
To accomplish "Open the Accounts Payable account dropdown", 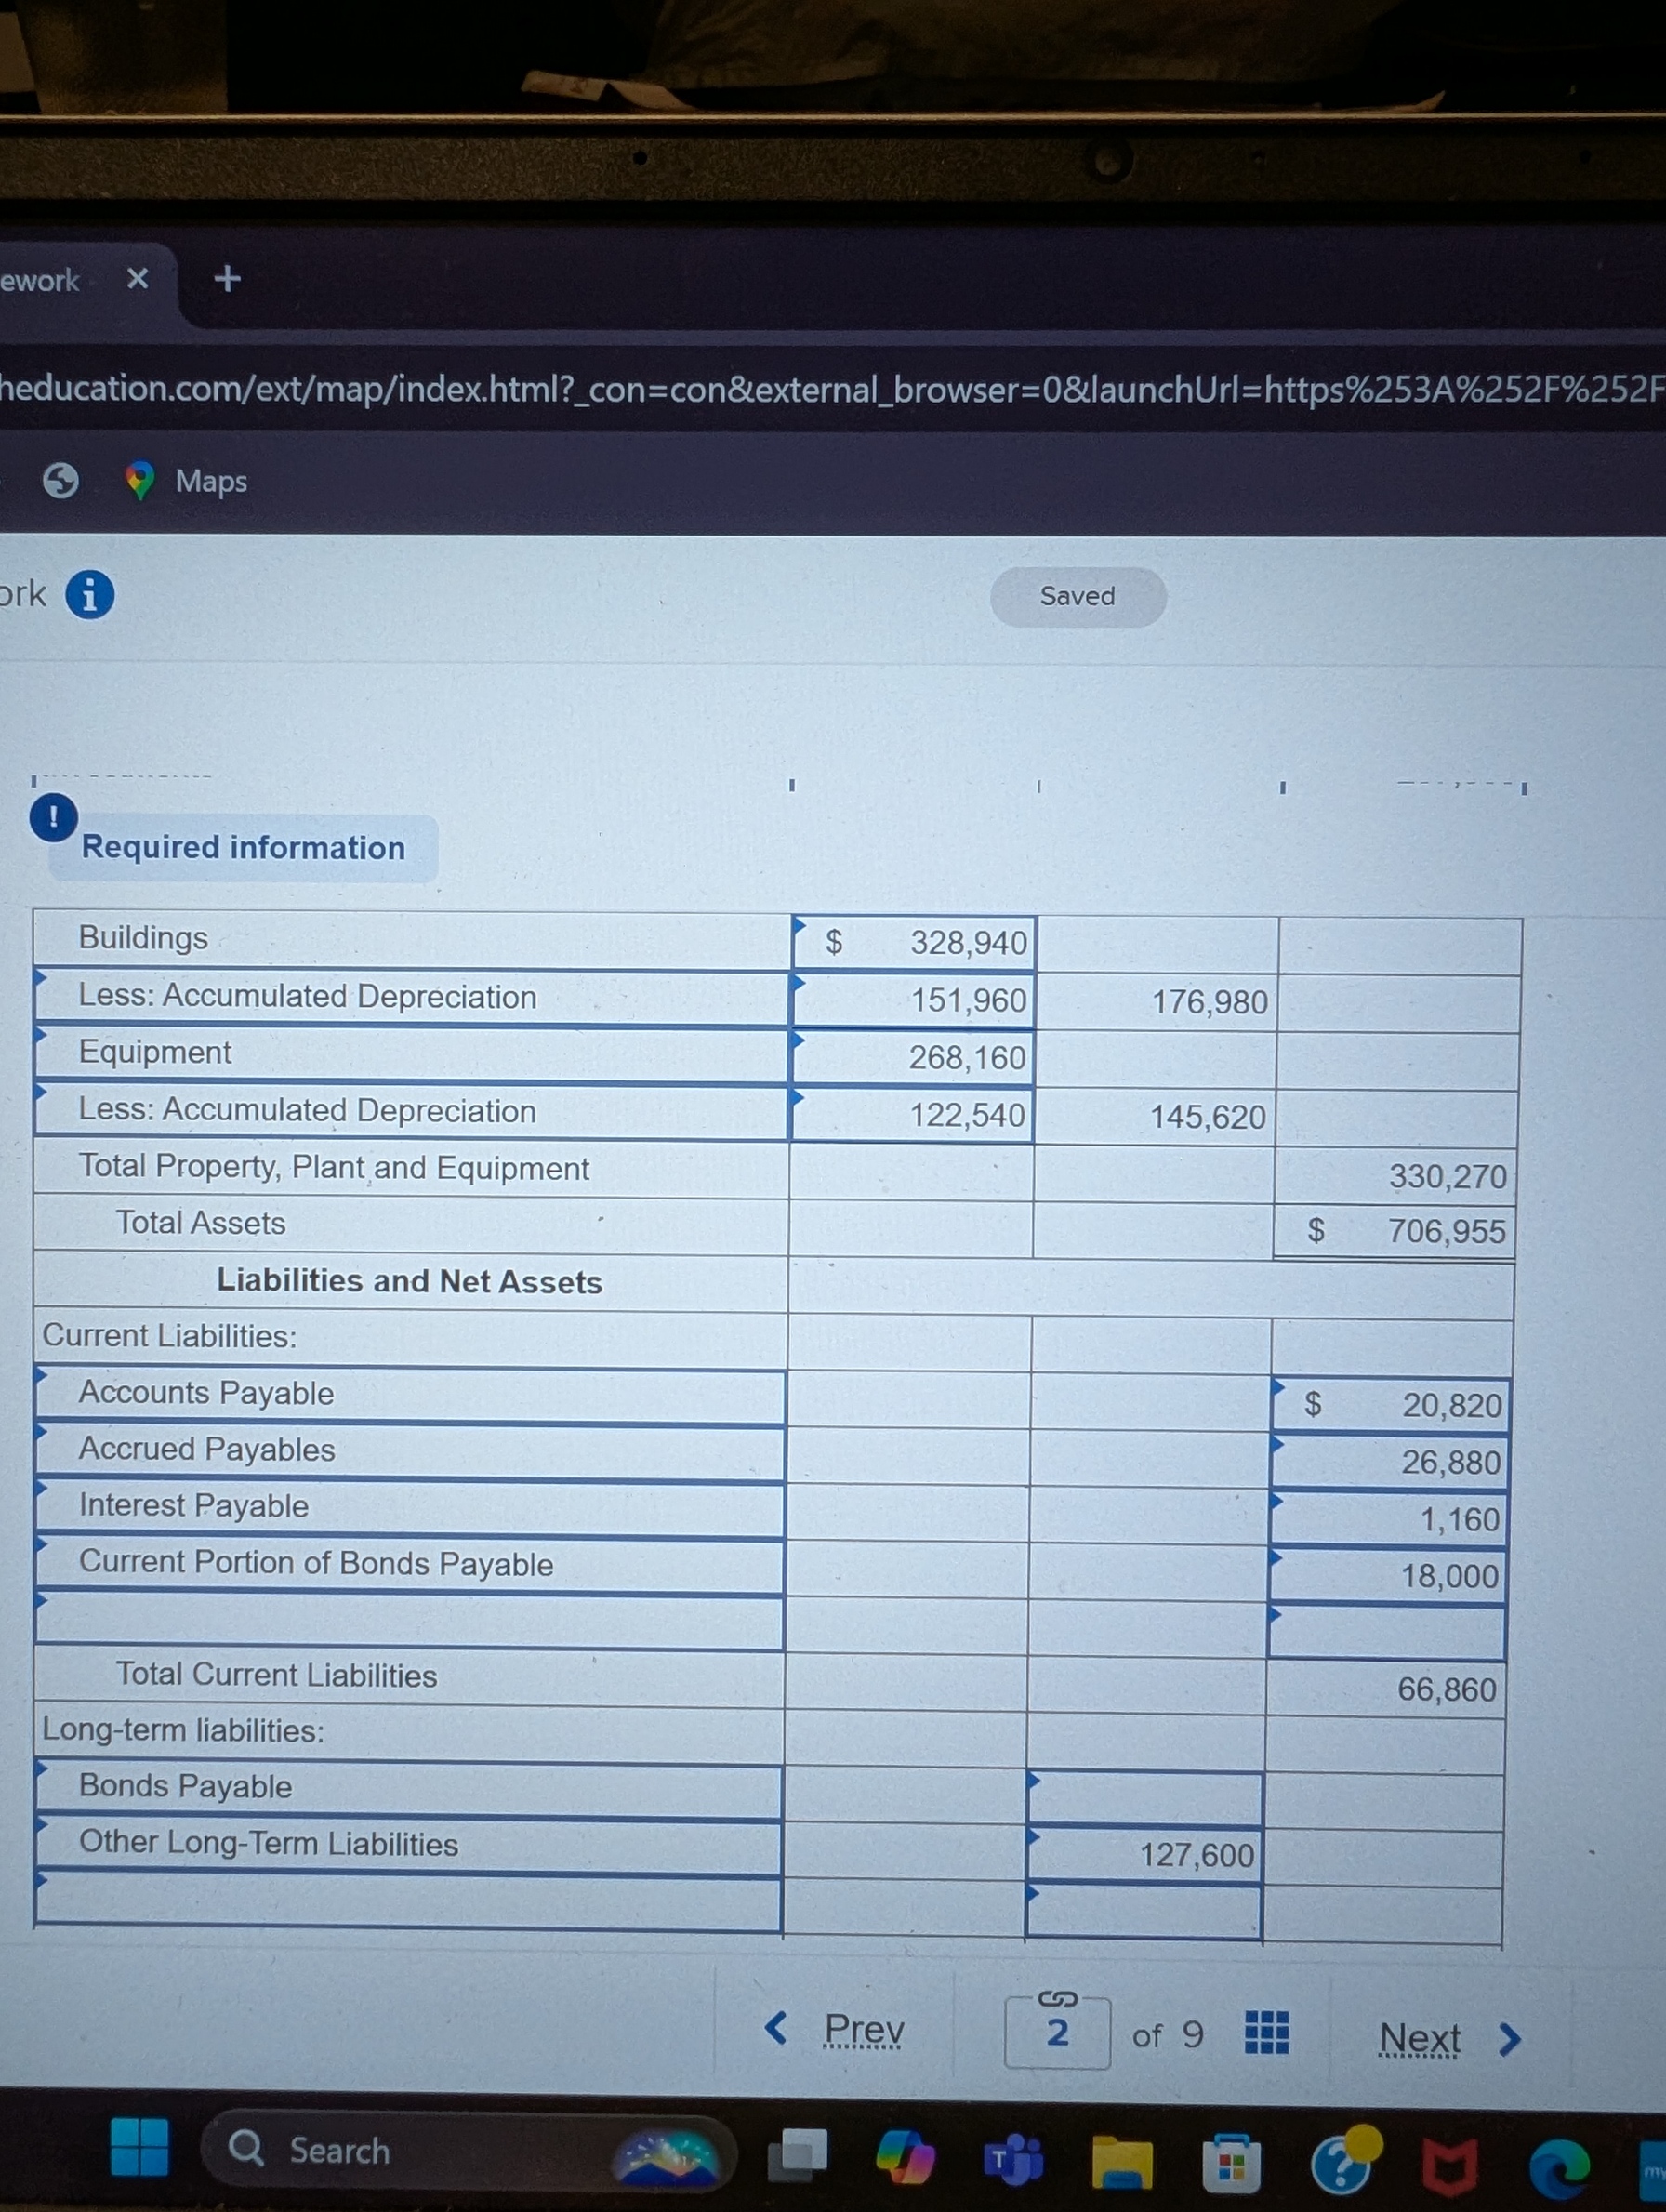I will click(x=410, y=1394).
